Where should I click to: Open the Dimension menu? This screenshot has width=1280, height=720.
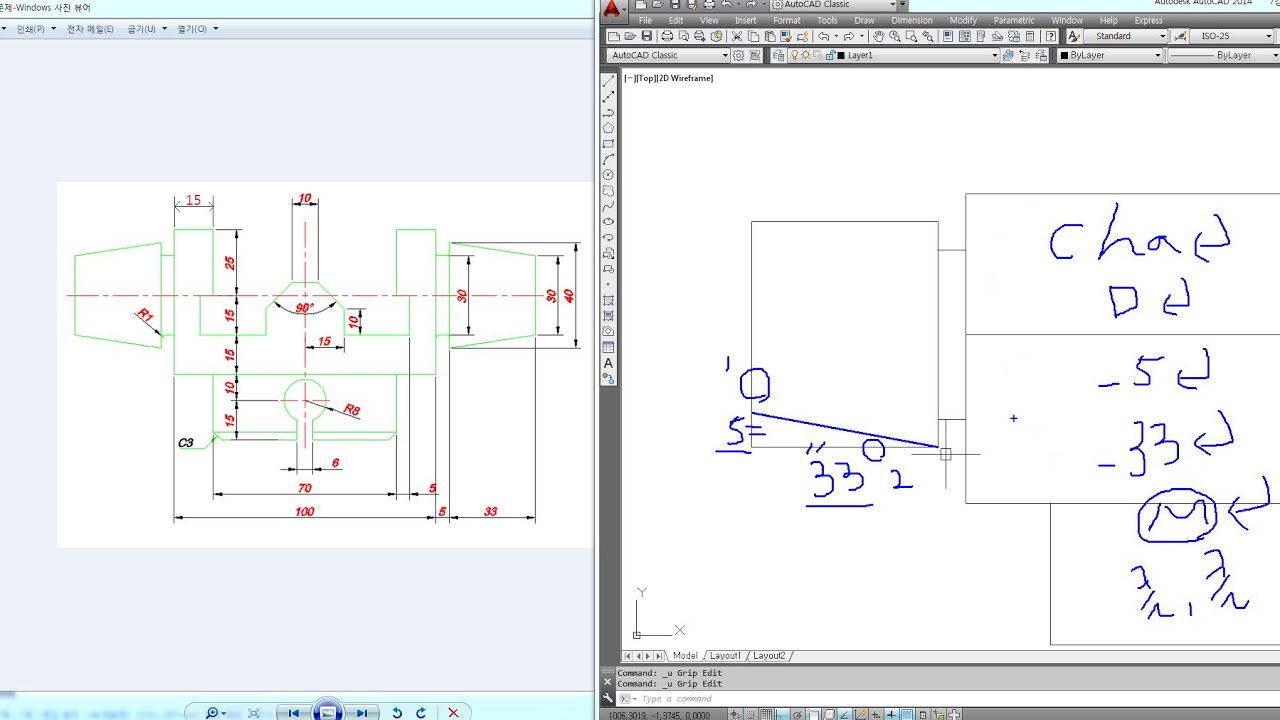911,20
